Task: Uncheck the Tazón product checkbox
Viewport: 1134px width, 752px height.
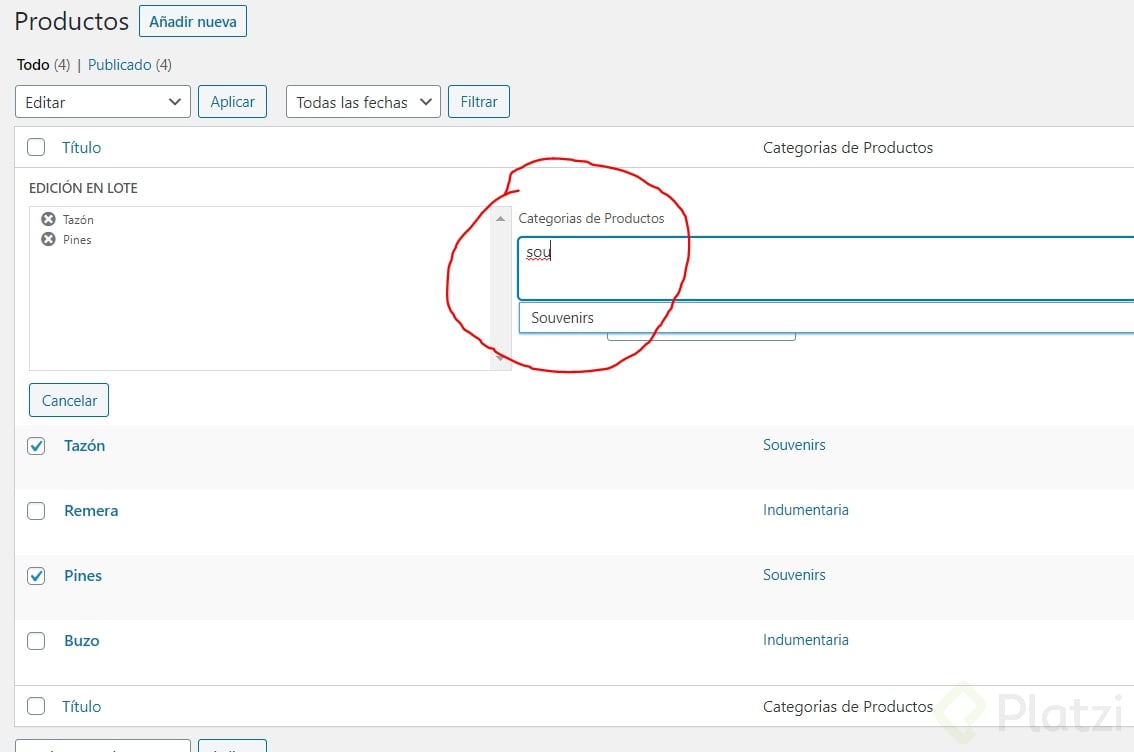Action: click(36, 446)
